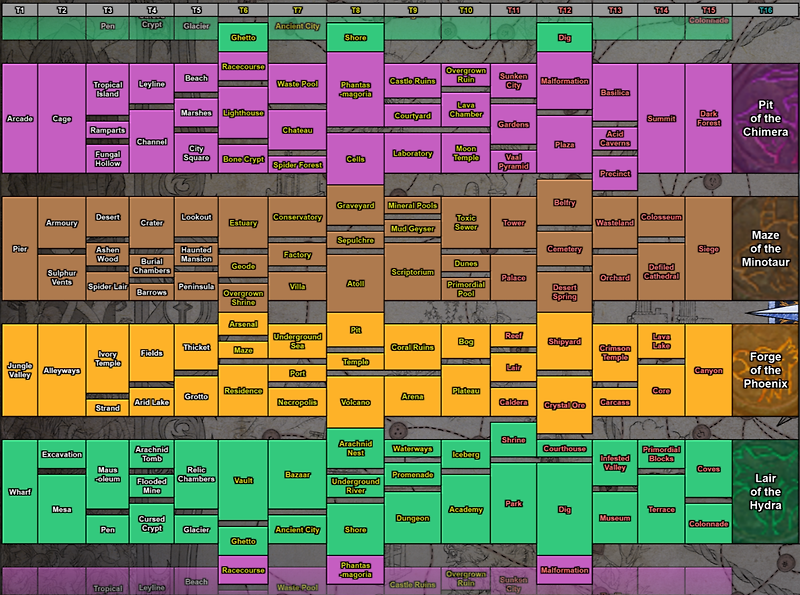The height and width of the screenshot is (595, 800).
Task: Click the brown Pier map cell
Action: (x=20, y=249)
